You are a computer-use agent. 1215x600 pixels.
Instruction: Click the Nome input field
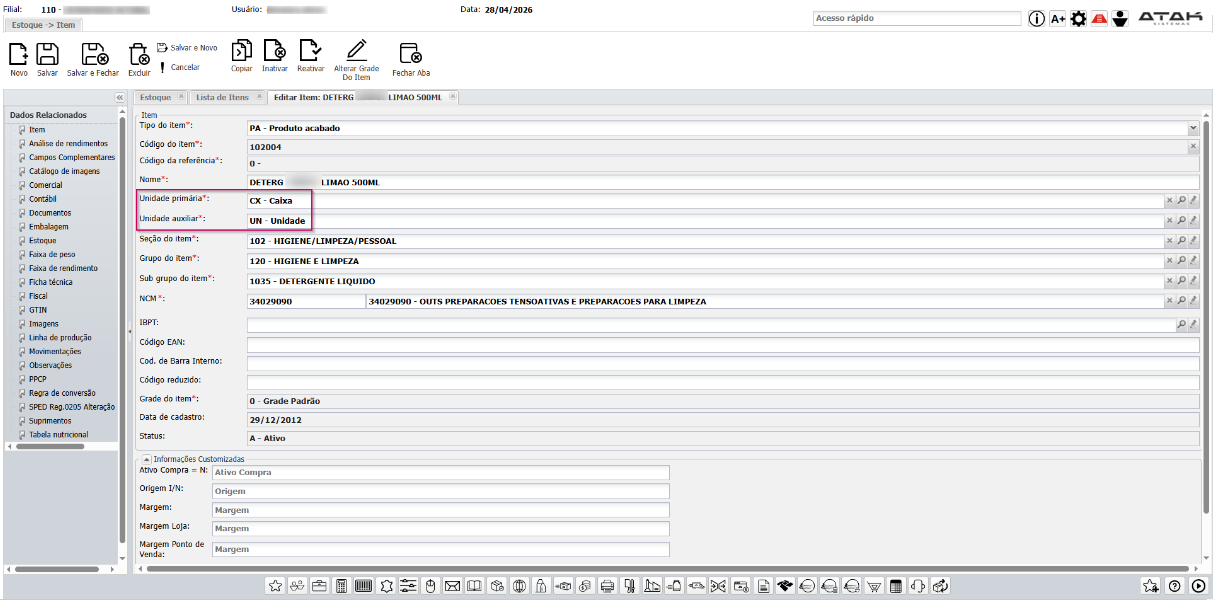pyautogui.click(x=723, y=182)
